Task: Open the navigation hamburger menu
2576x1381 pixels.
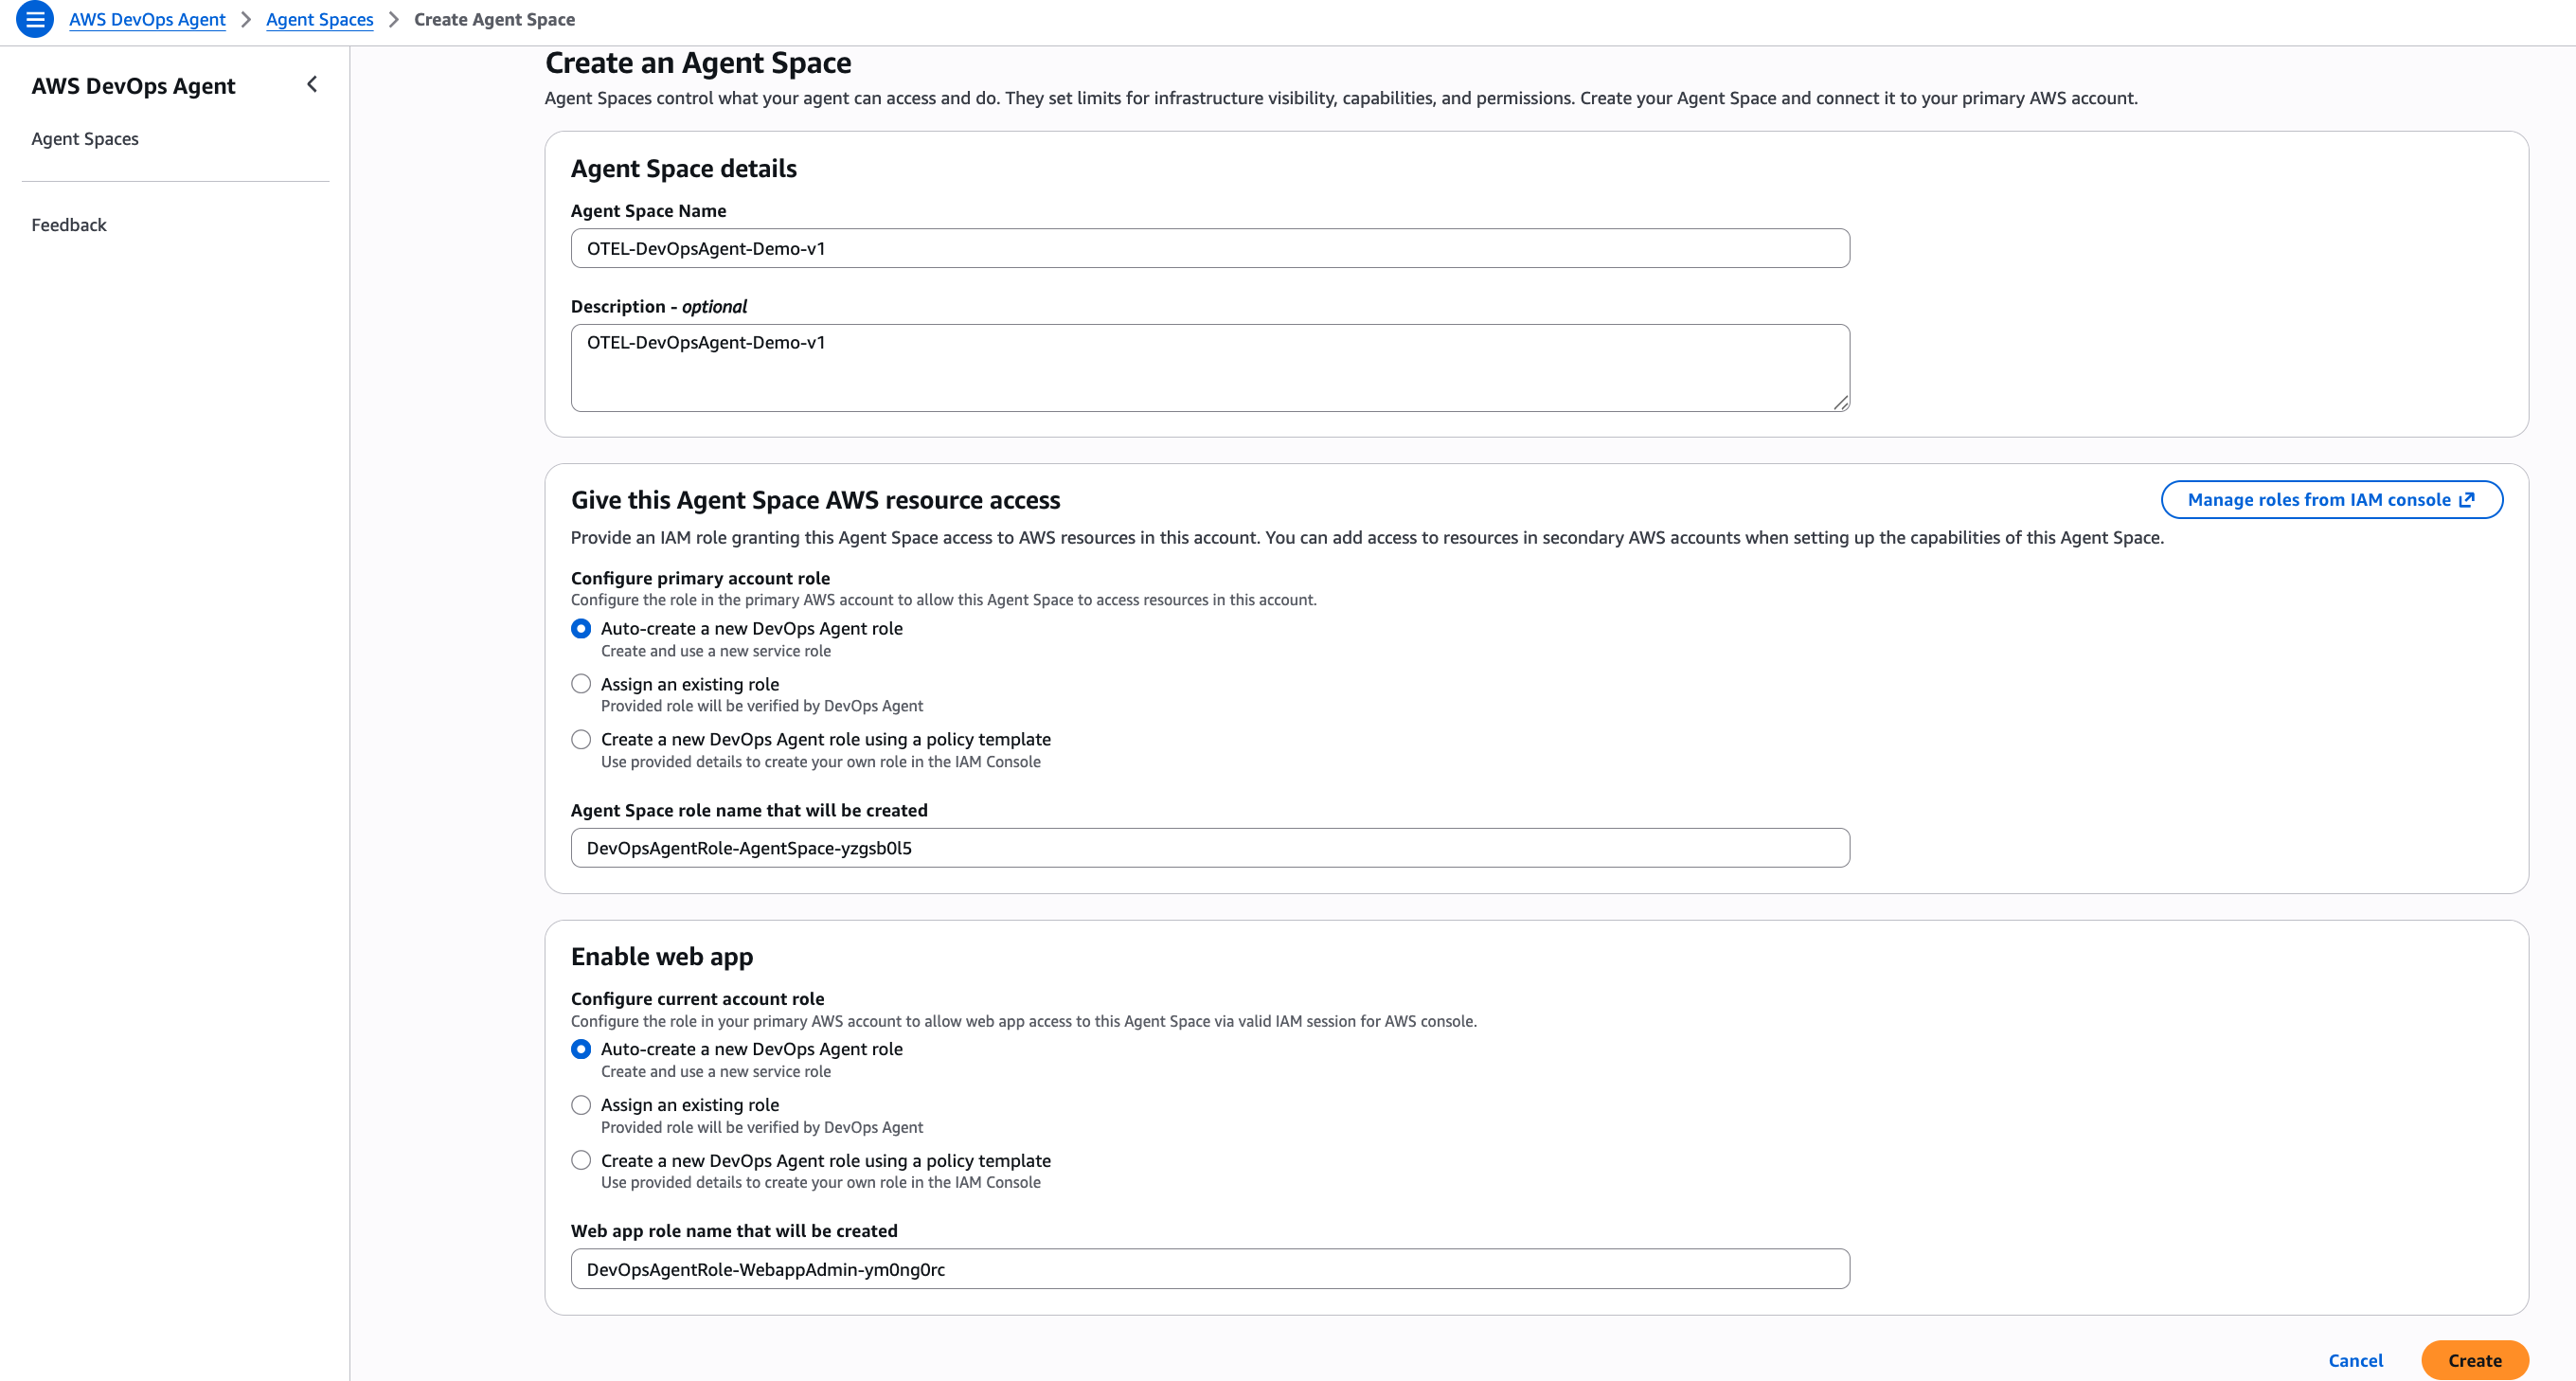Action: point(35,19)
